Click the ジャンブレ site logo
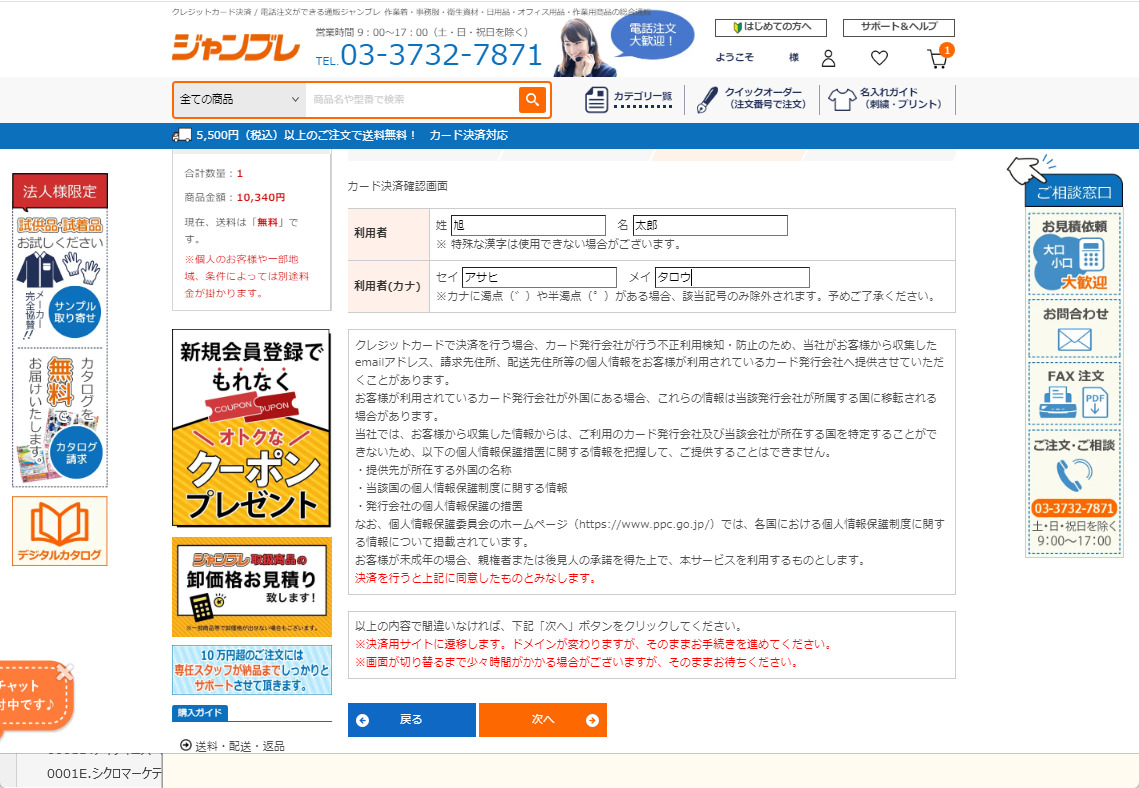Screen dimensions: 1139x788 point(236,47)
